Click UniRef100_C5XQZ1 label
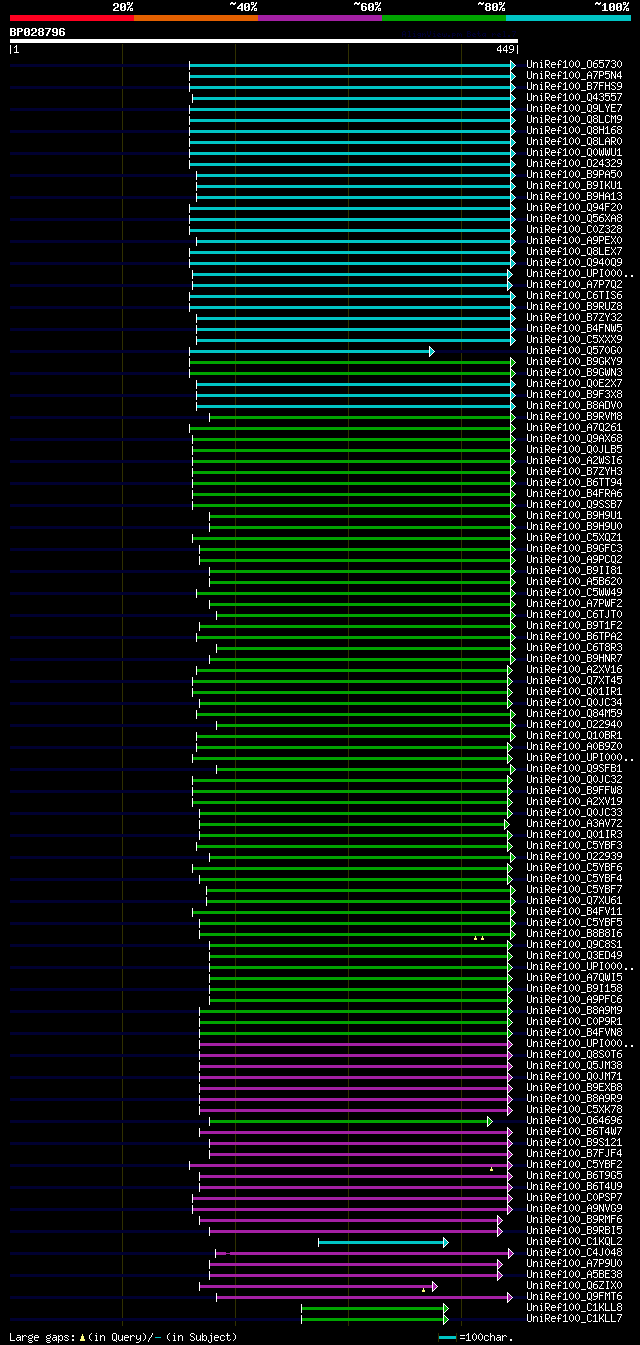 point(575,537)
